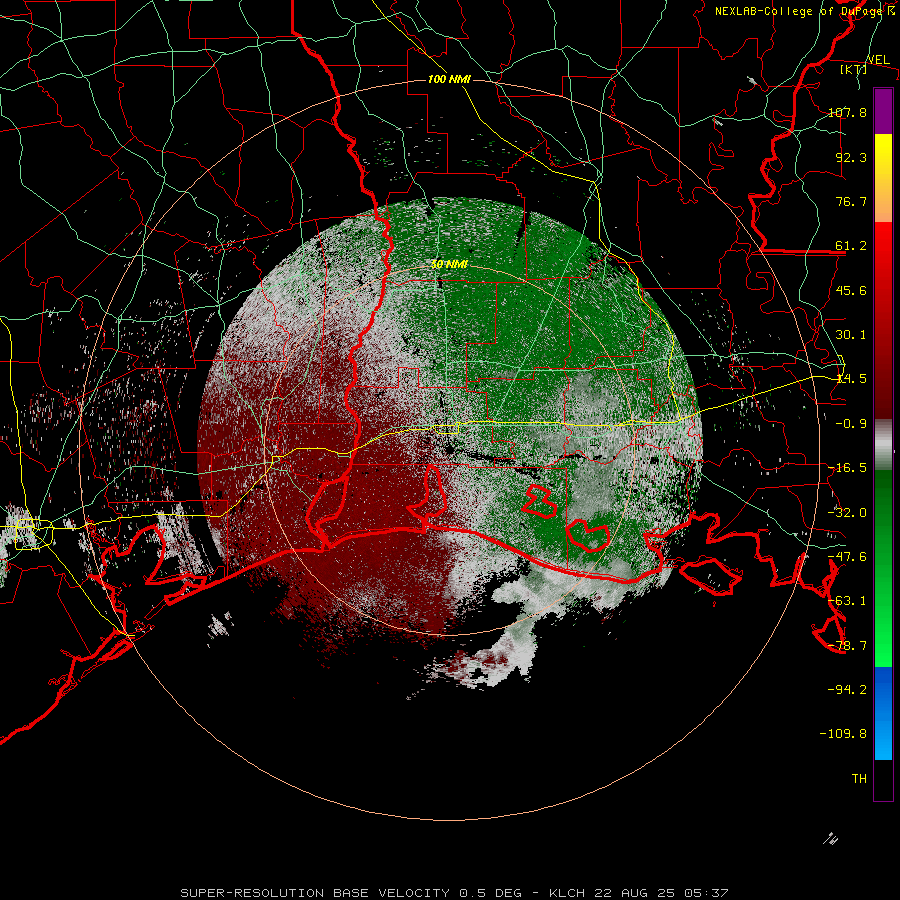Click the 45.6 legend value
The width and height of the screenshot is (900, 900).
pyautogui.click(x=851, y=290)
